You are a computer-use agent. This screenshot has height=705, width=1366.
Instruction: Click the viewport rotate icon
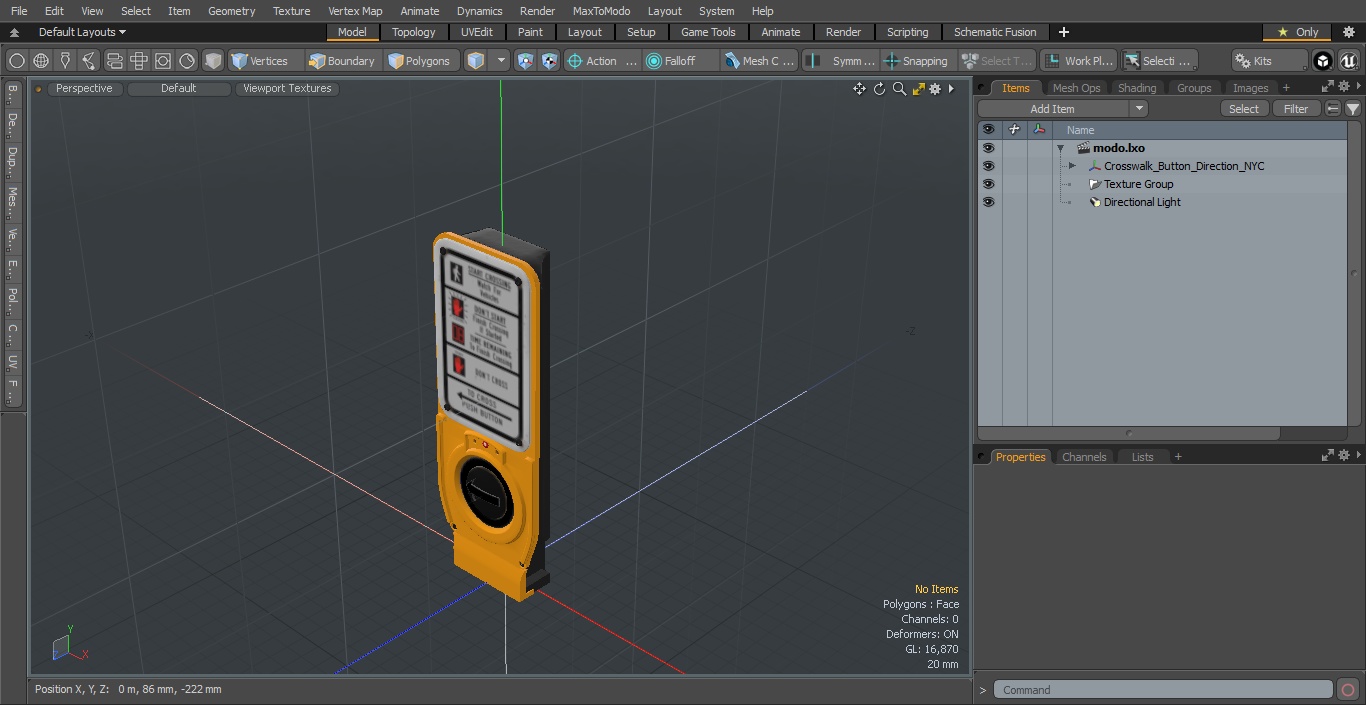879,89
